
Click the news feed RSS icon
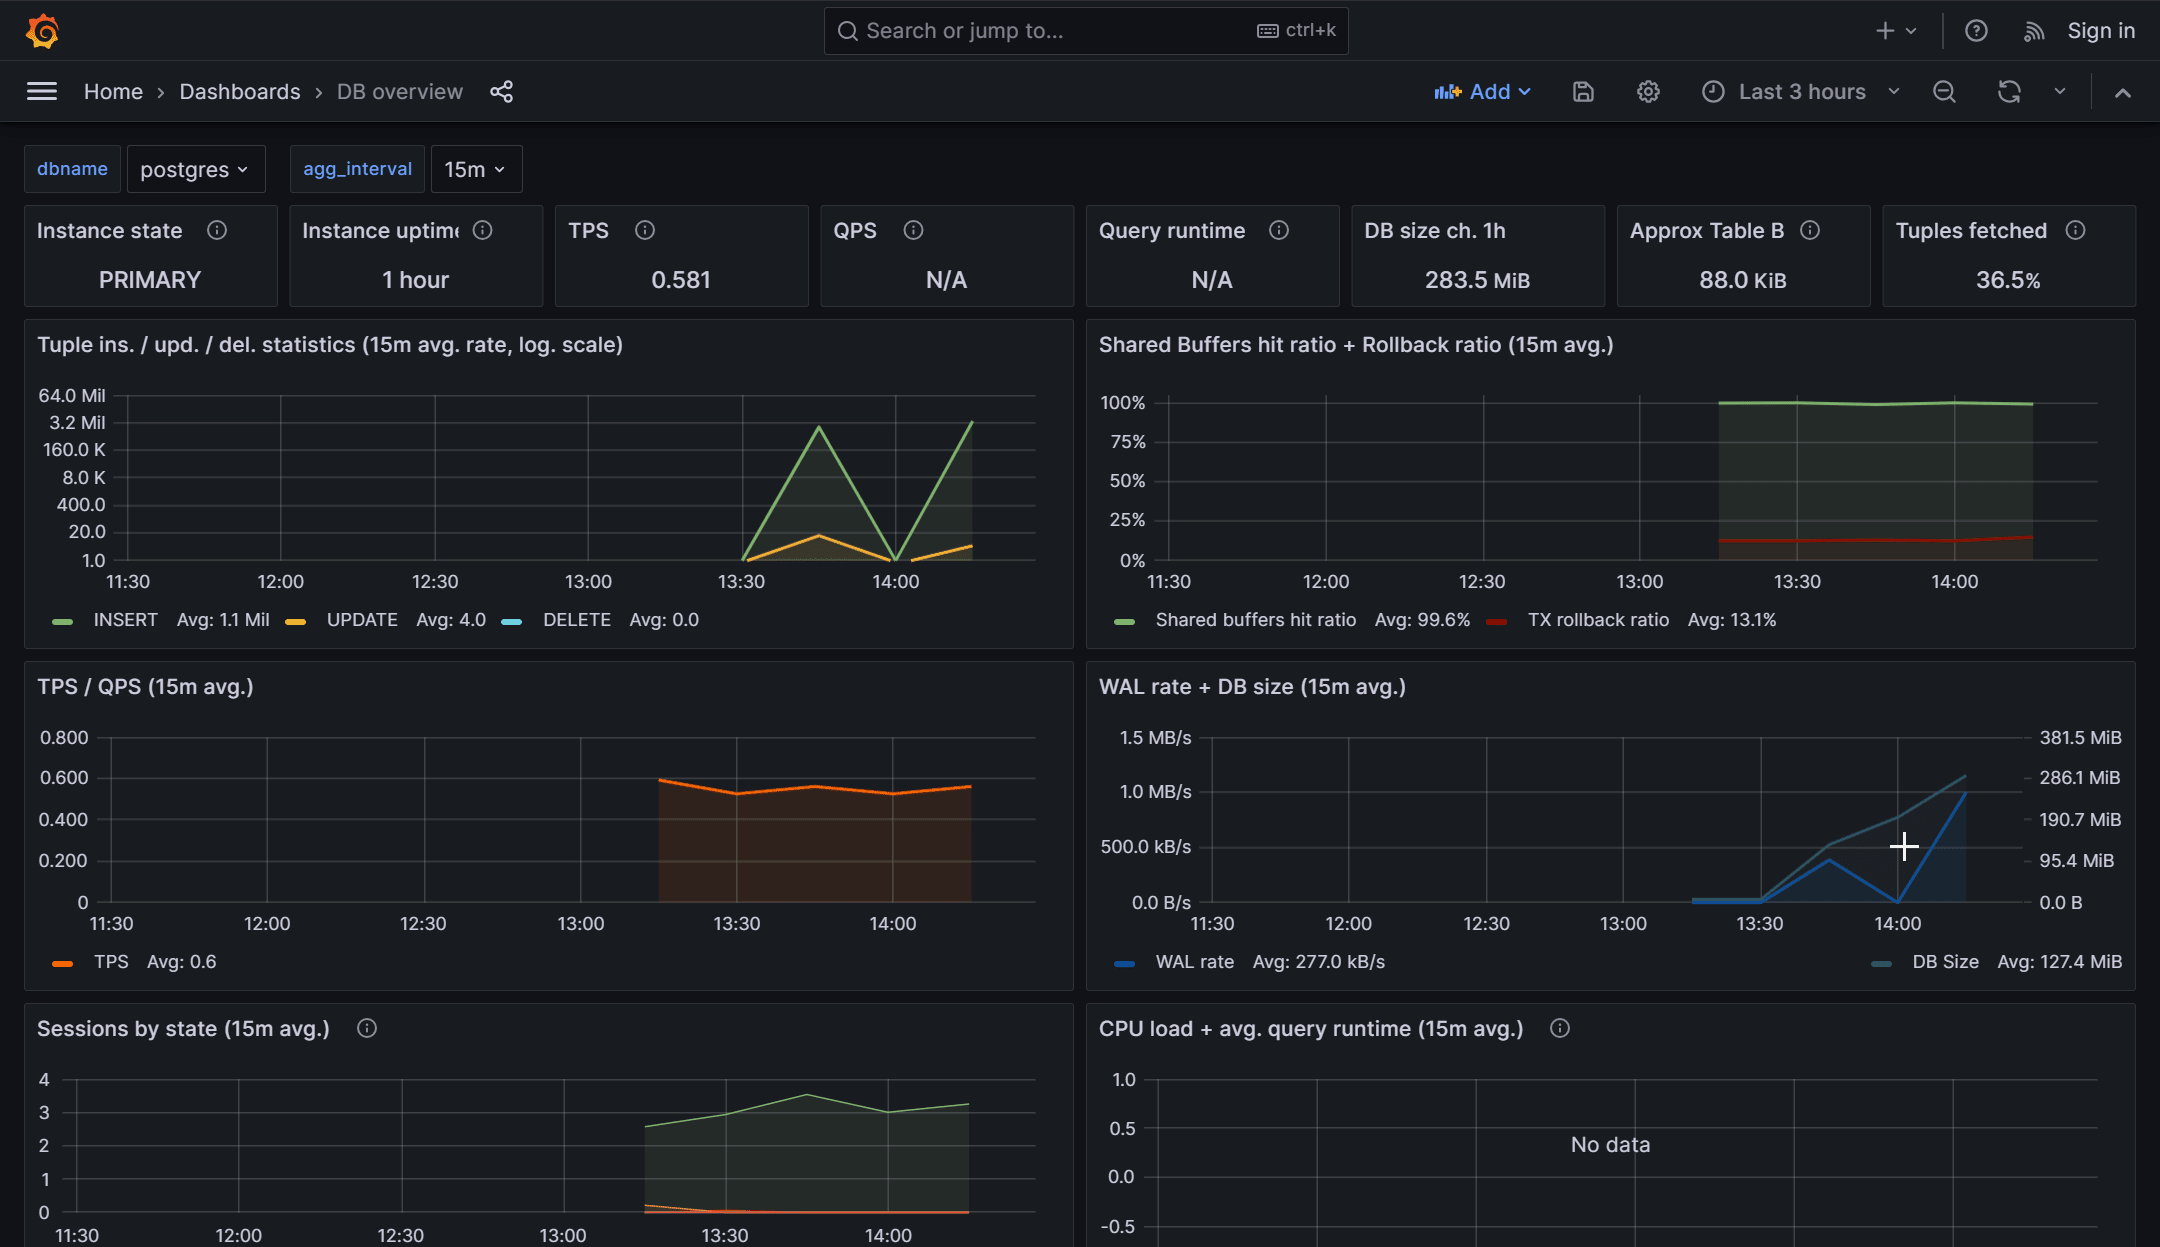tap(2033, 31)
